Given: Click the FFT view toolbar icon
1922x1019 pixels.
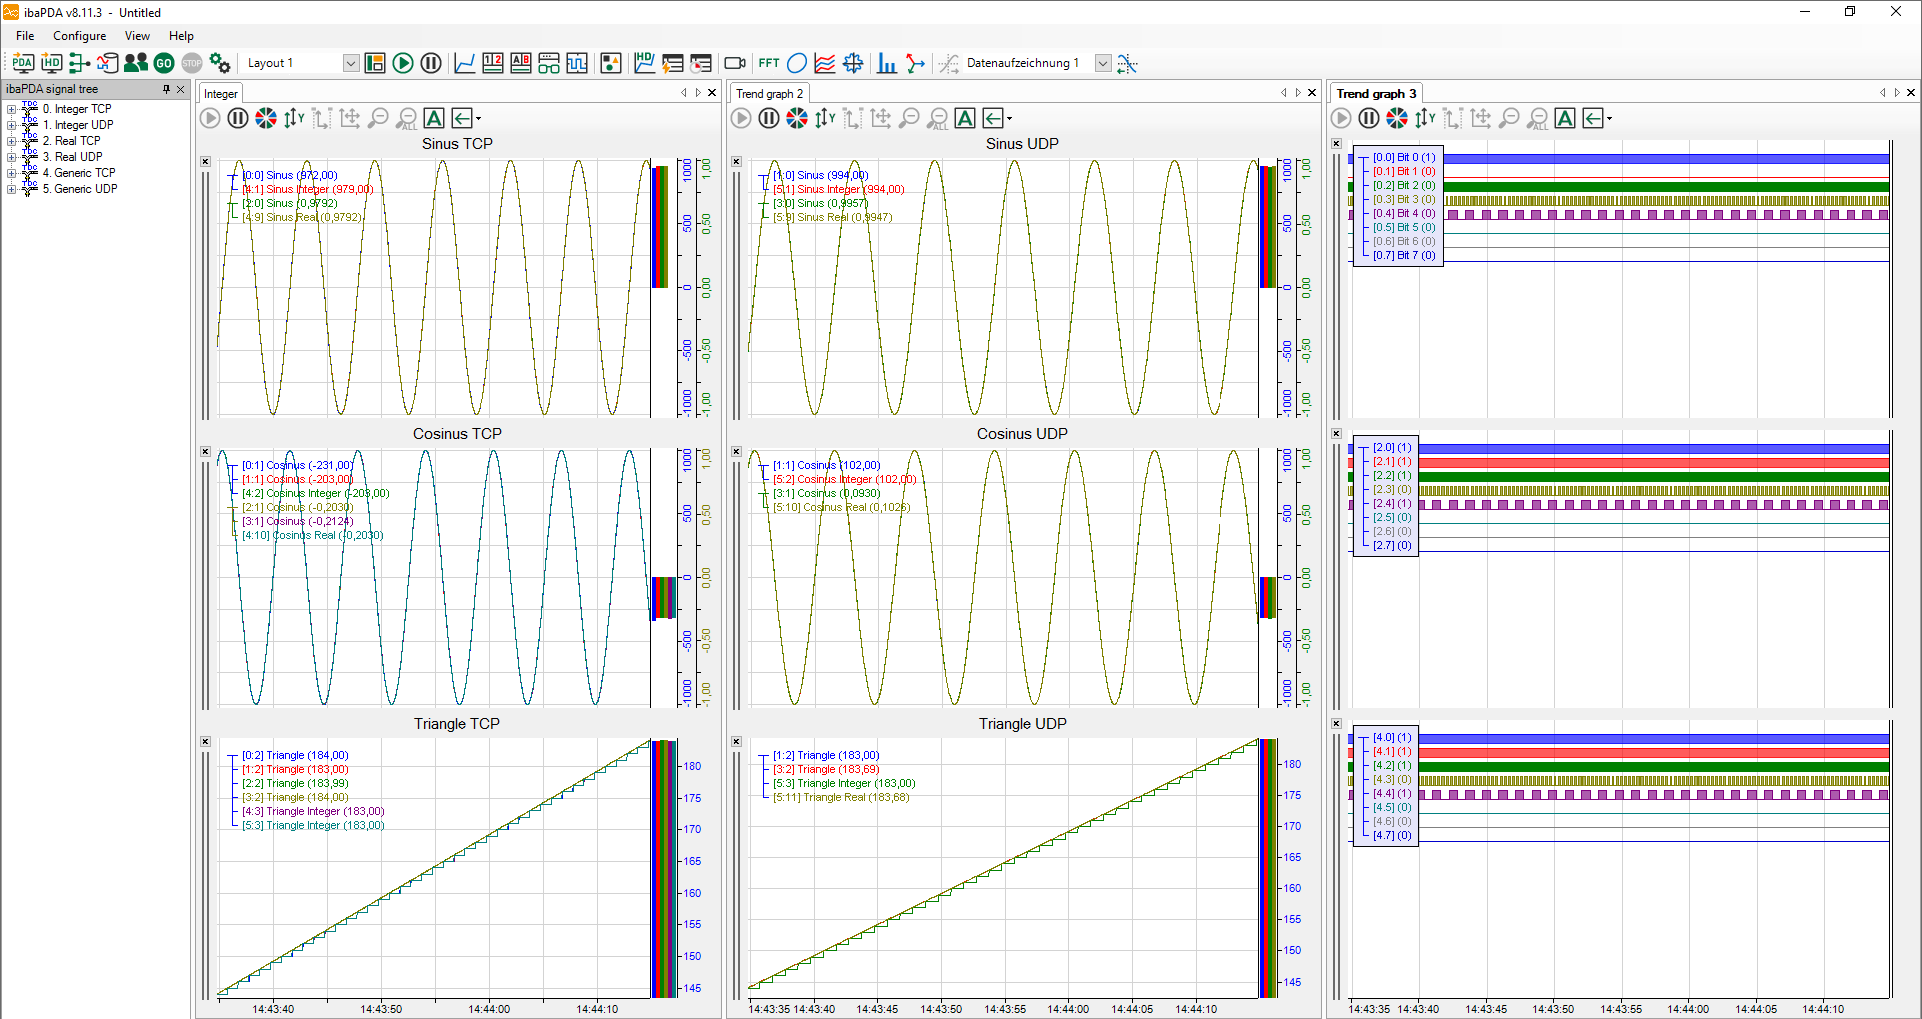Looking at the screenshot, I should pyautogui.click(x=768, y=63).
